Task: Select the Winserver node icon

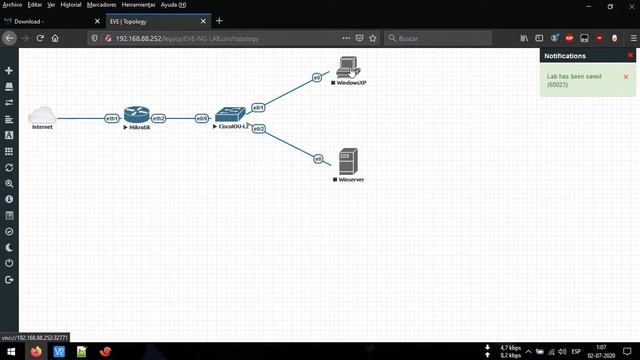Action: 348,161
